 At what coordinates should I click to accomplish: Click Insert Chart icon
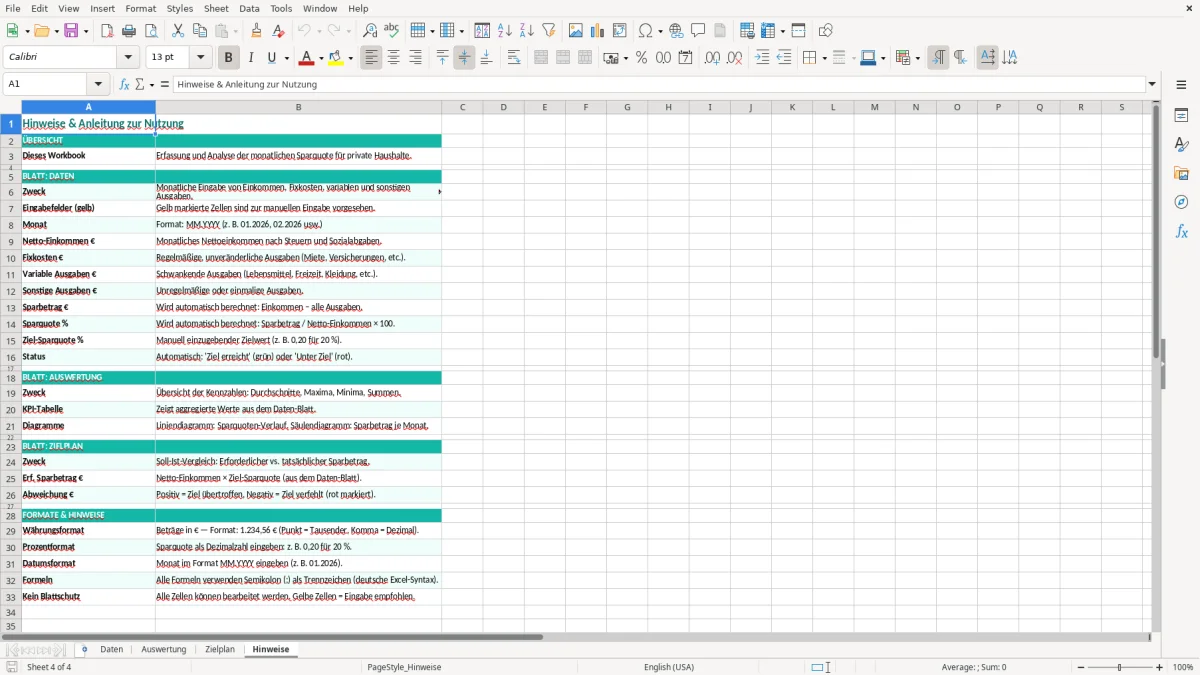597,31
